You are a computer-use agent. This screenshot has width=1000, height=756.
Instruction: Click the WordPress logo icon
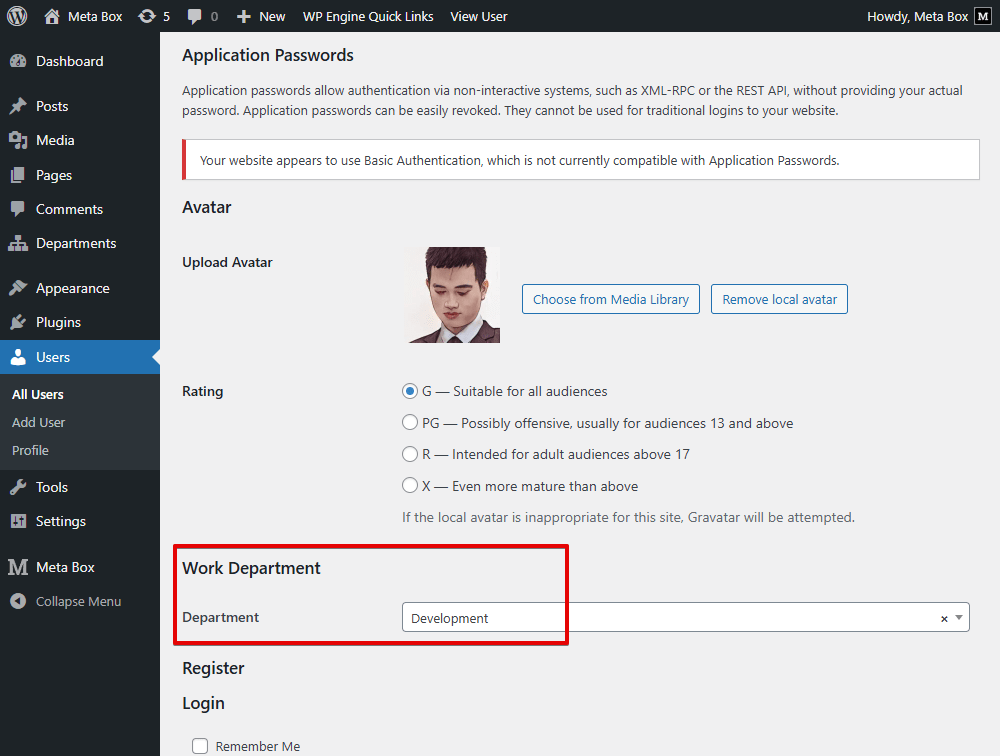click(x=17, y=16)
